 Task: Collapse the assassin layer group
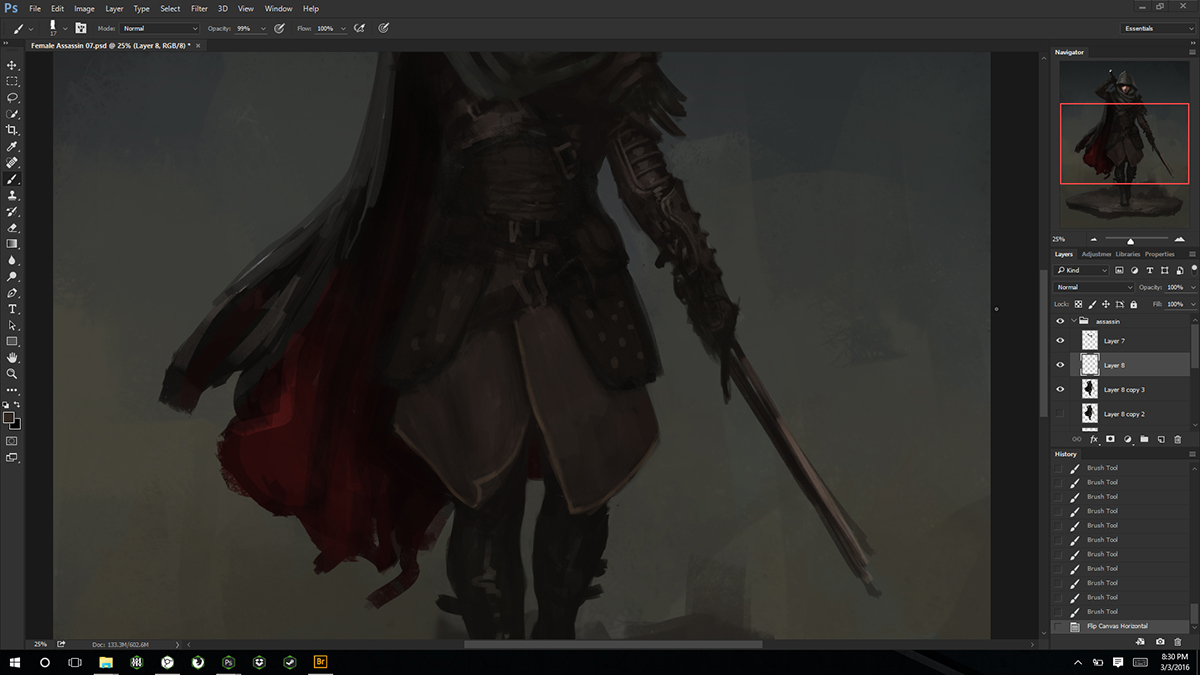1073,322
